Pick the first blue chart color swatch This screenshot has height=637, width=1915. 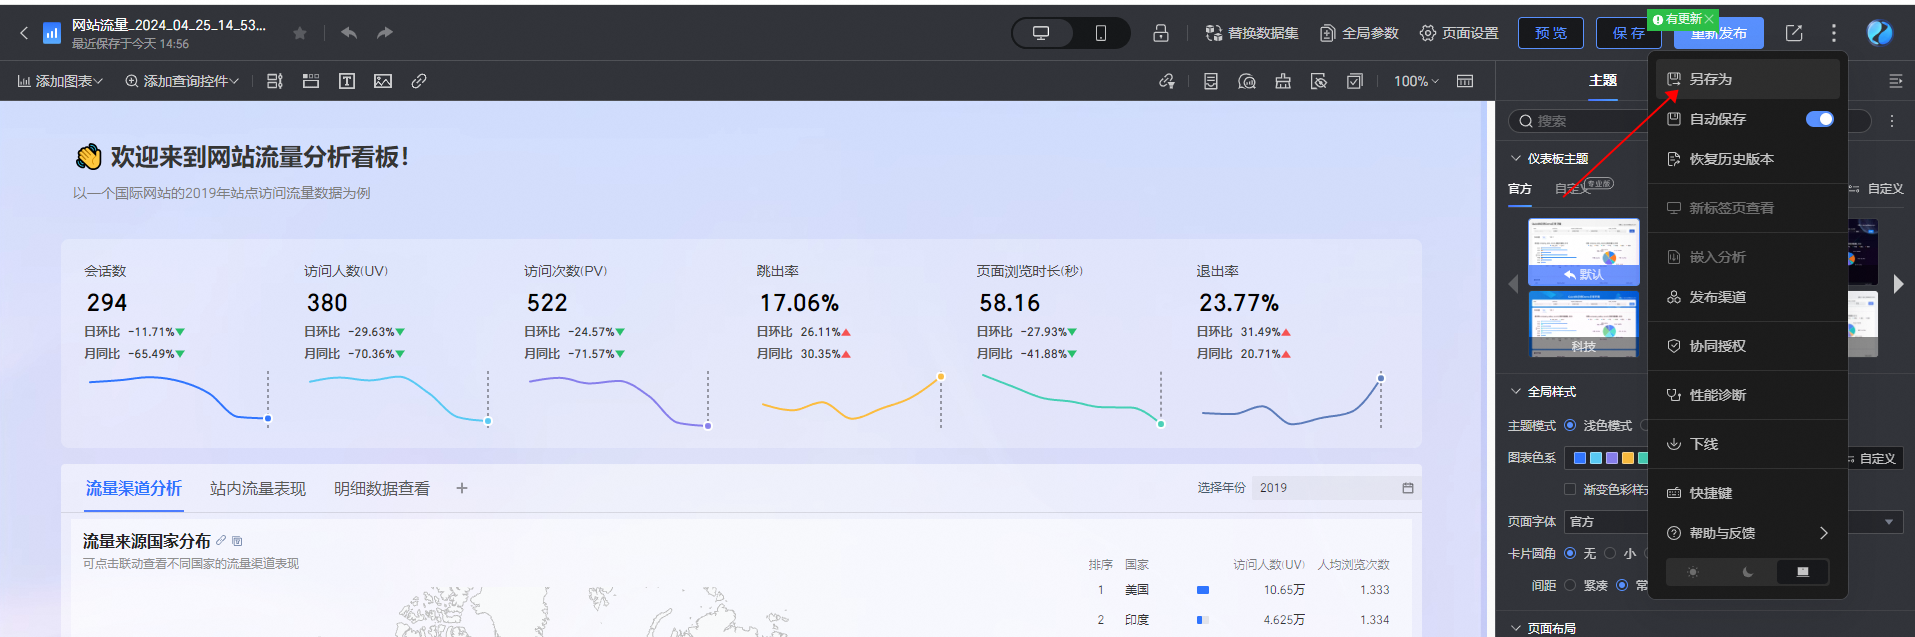coord(1580,458)
